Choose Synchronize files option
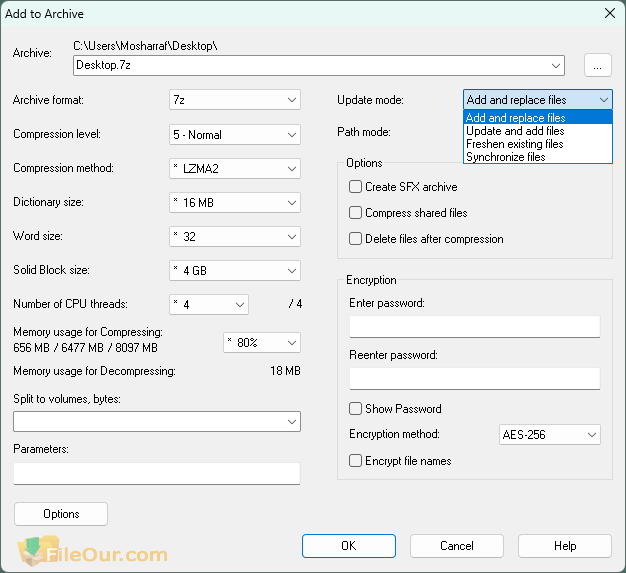 pos(538,157)
